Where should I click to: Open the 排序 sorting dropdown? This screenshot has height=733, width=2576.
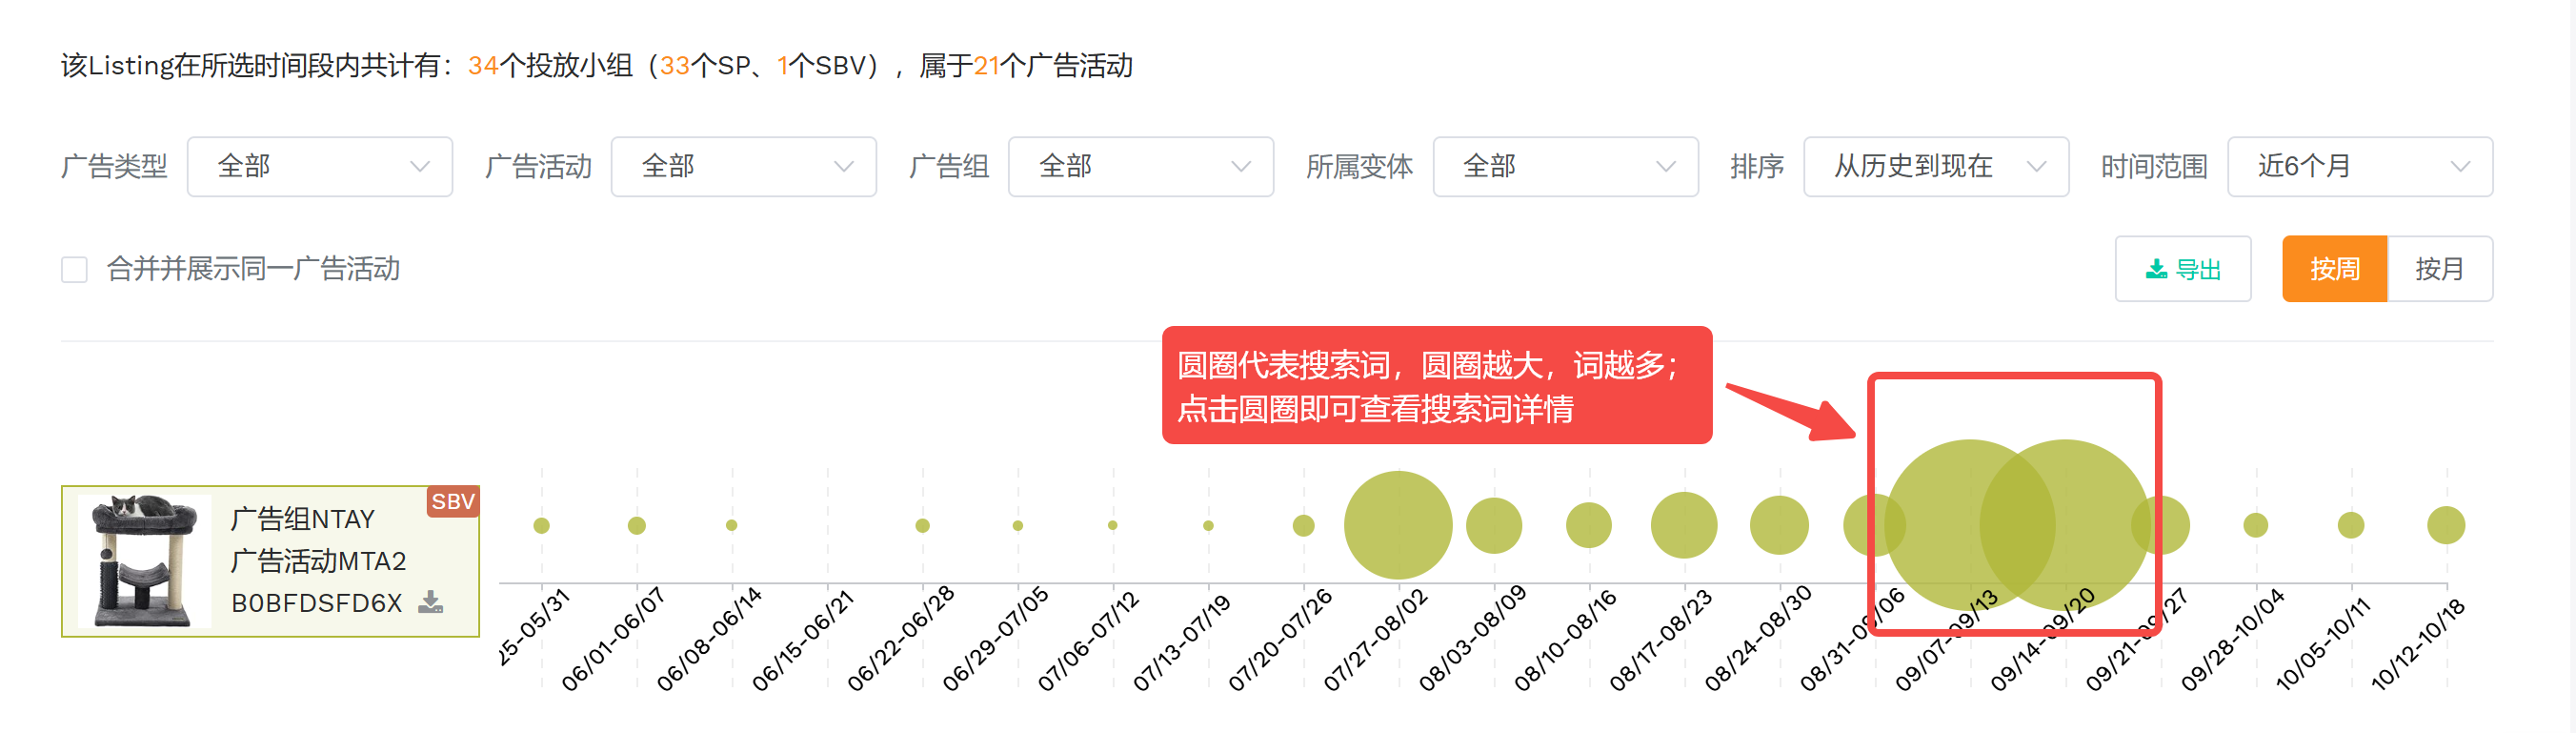click(1935, 166)
